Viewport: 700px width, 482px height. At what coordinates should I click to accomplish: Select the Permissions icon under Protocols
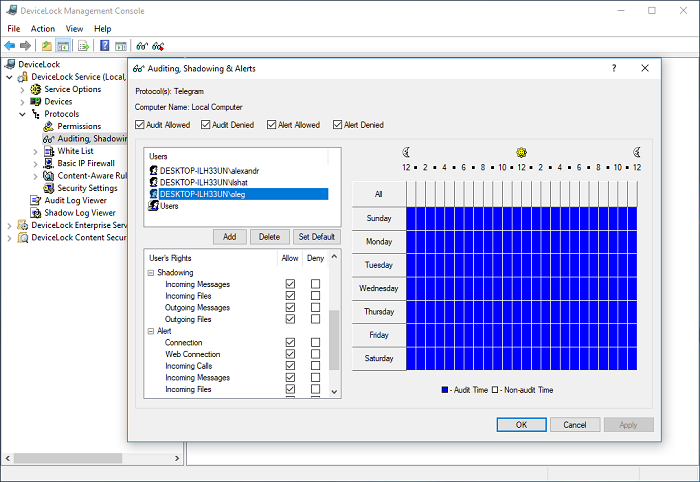tap(48, 126)
